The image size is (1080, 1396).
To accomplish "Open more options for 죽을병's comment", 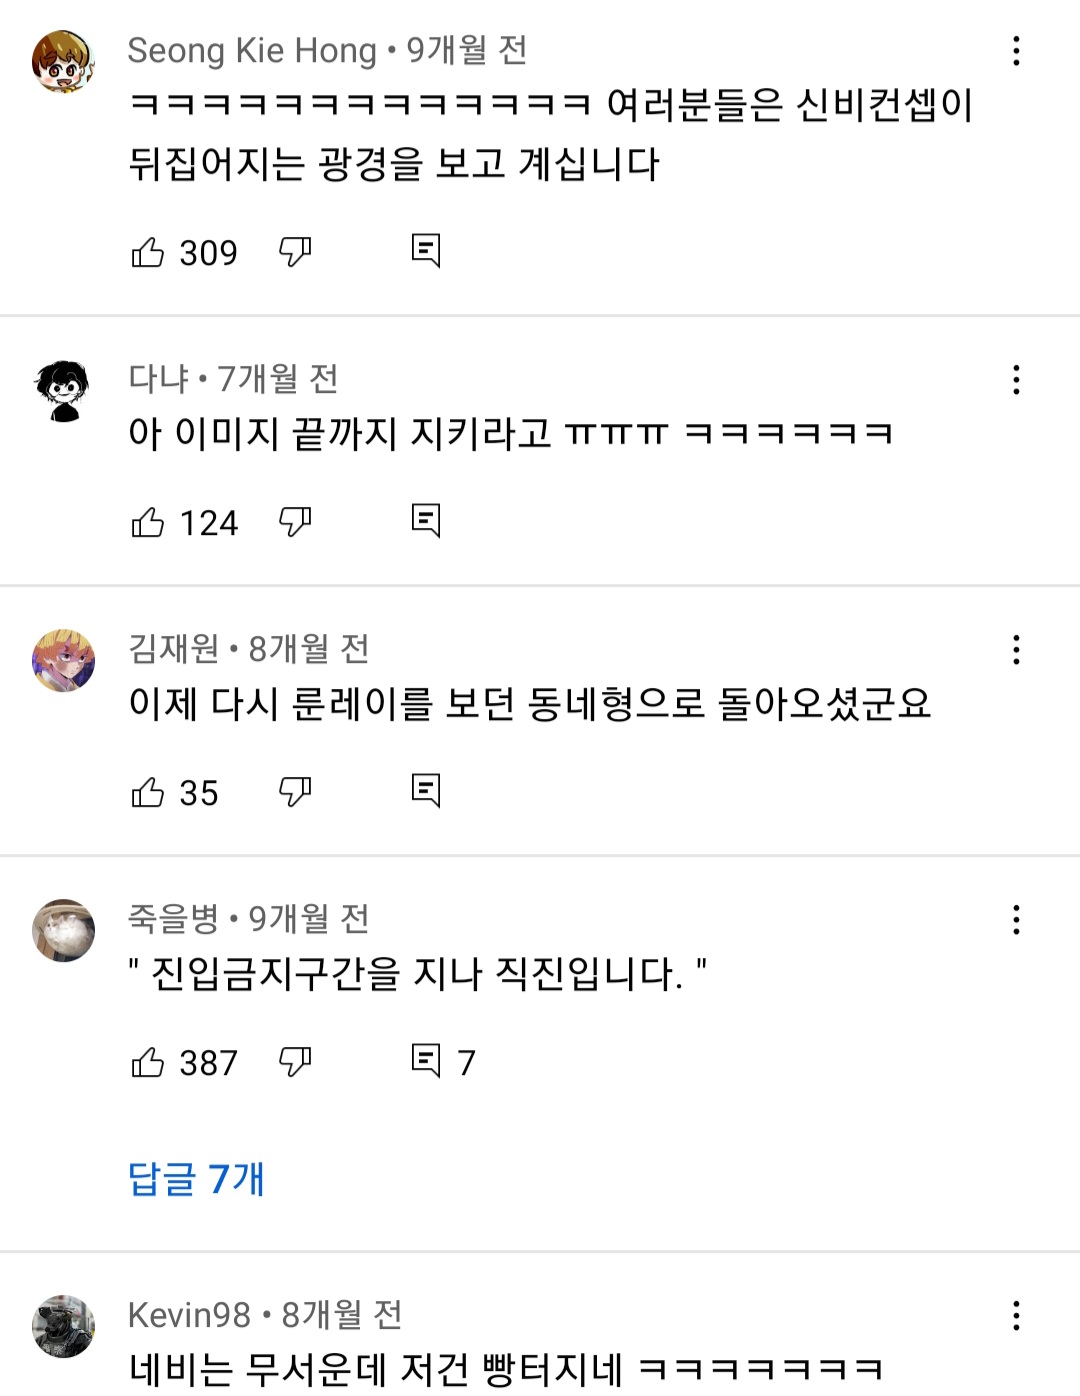I will (x=1016, y=920).
